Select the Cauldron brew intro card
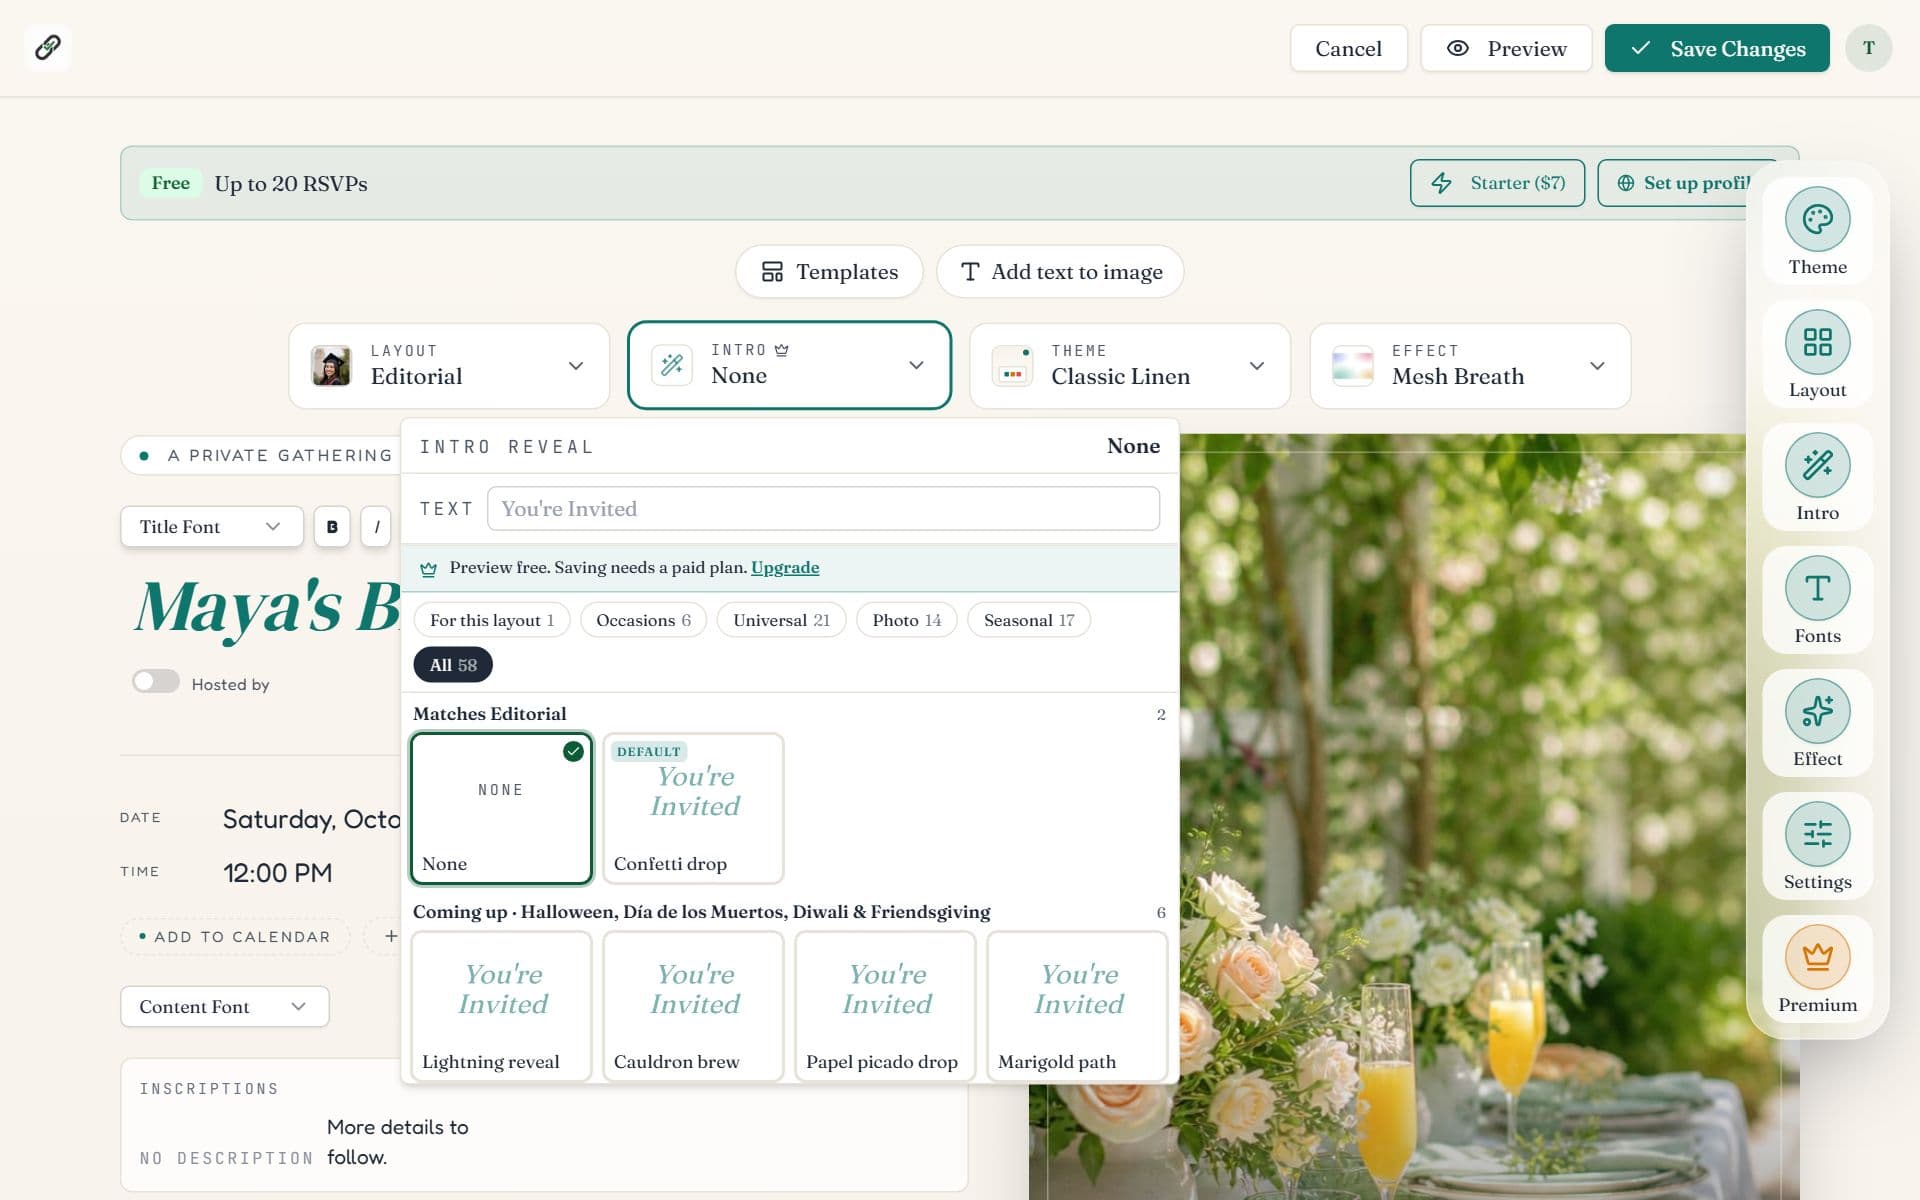1920x1200 pixels. 693,1007
